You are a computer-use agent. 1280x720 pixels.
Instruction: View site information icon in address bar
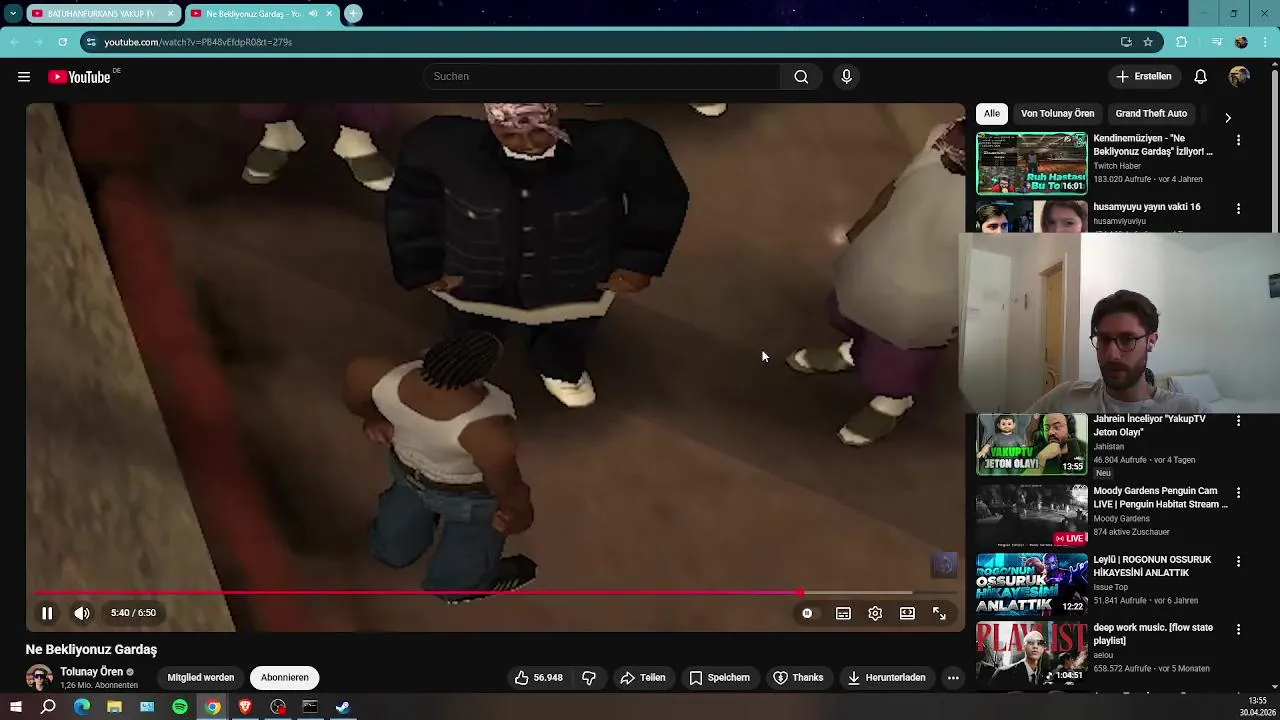click(91, 42)
